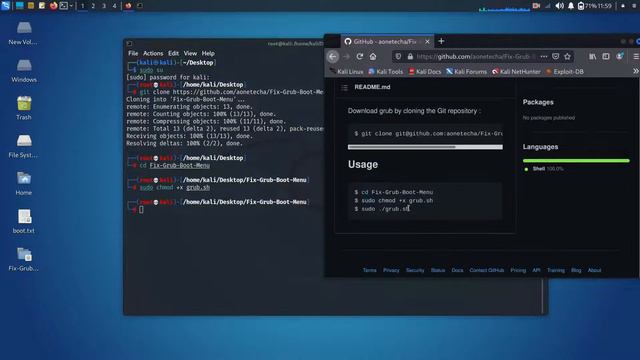Open the Firefox hamburger menu
640x360 pixels.
click(x=636, y=57)
